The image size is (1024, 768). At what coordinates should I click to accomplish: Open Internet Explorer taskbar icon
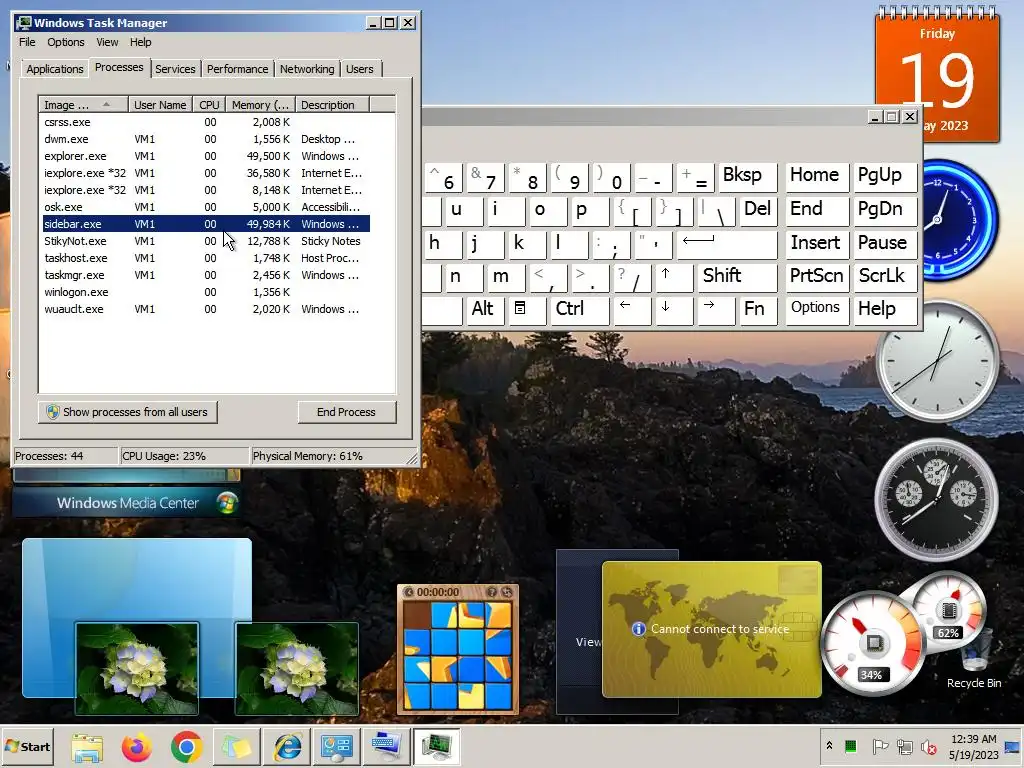[287, 747]
